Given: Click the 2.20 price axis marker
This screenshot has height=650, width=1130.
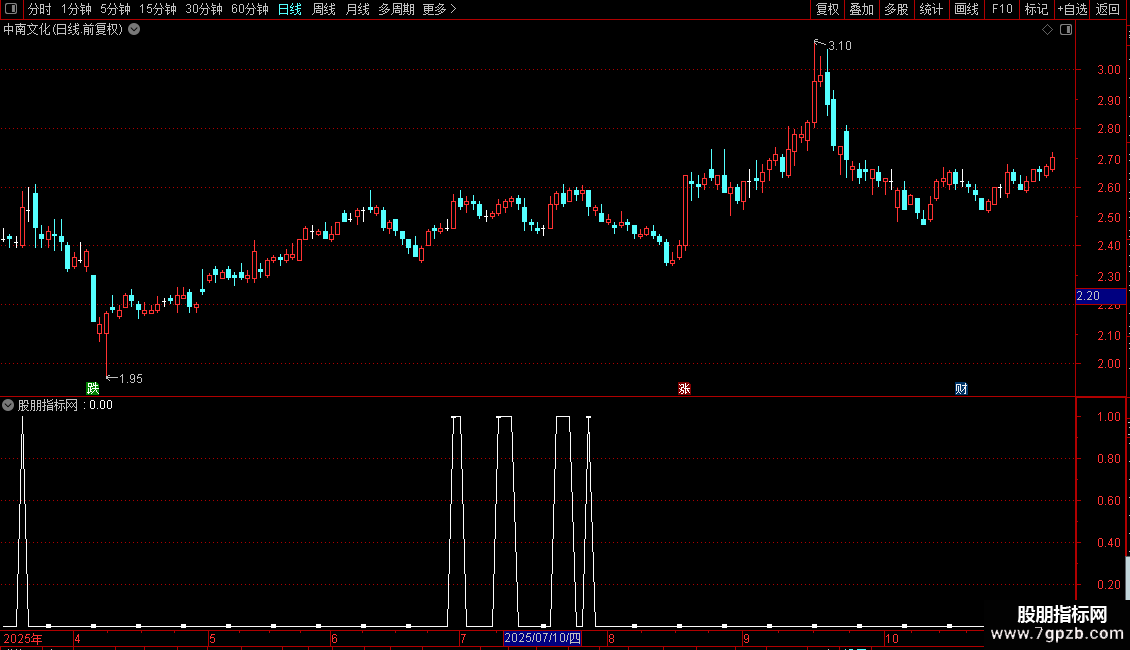Looking at the screenshot, I should click(1100, 296).
